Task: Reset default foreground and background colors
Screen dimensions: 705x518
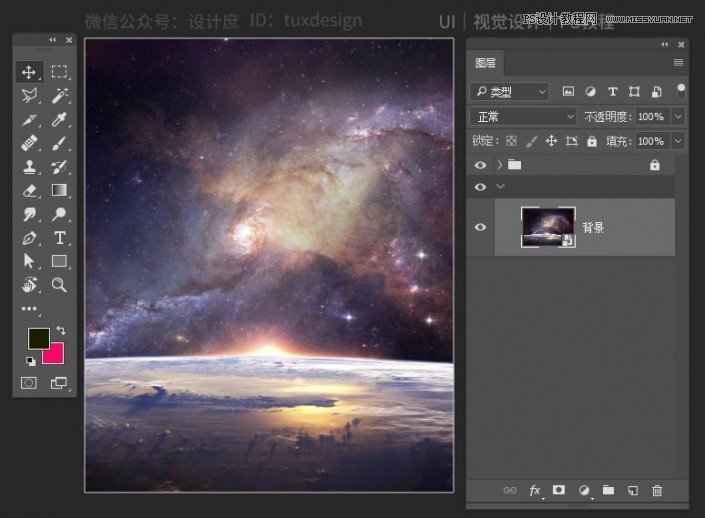Action: point(31,361)
